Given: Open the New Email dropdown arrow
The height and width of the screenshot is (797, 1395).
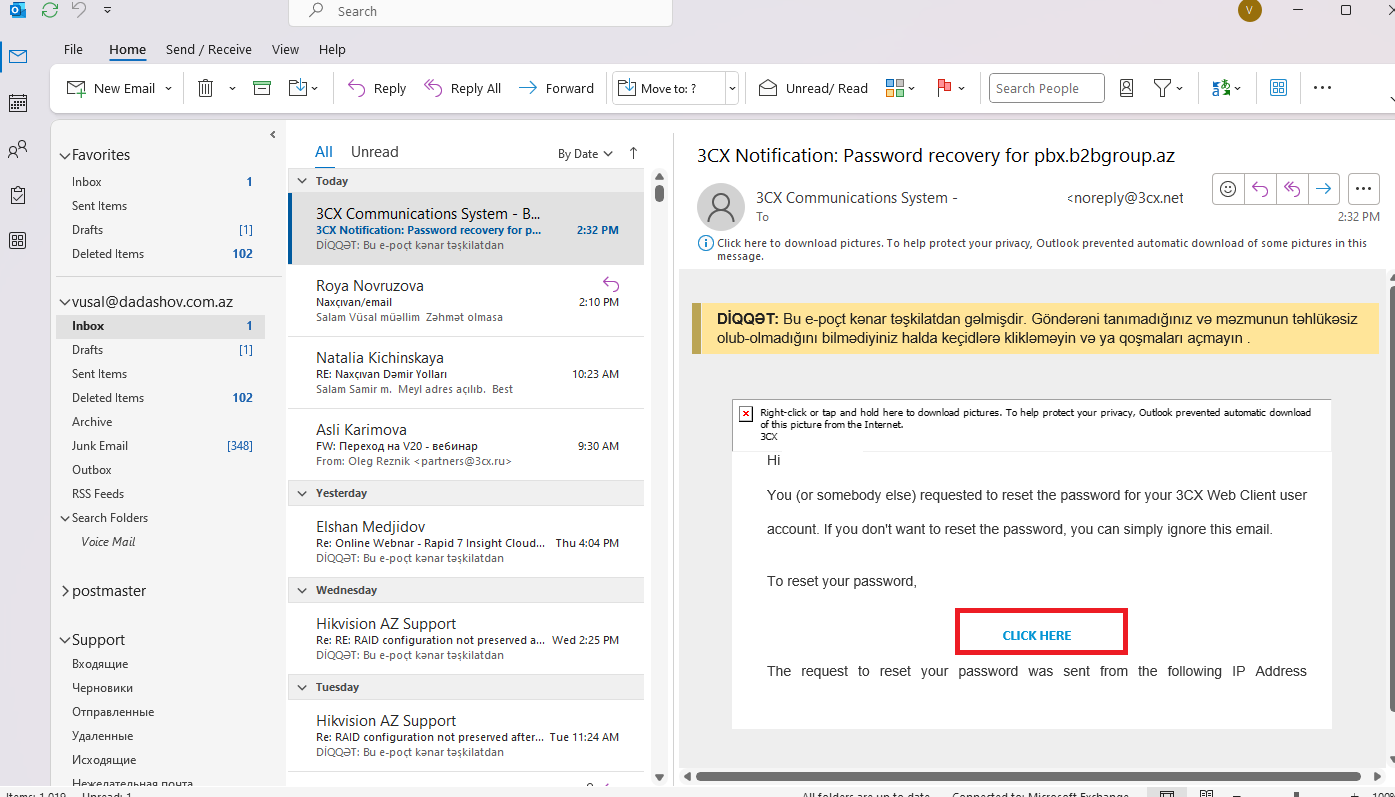Looking at the screenshot, I should [x=168, y=88].
